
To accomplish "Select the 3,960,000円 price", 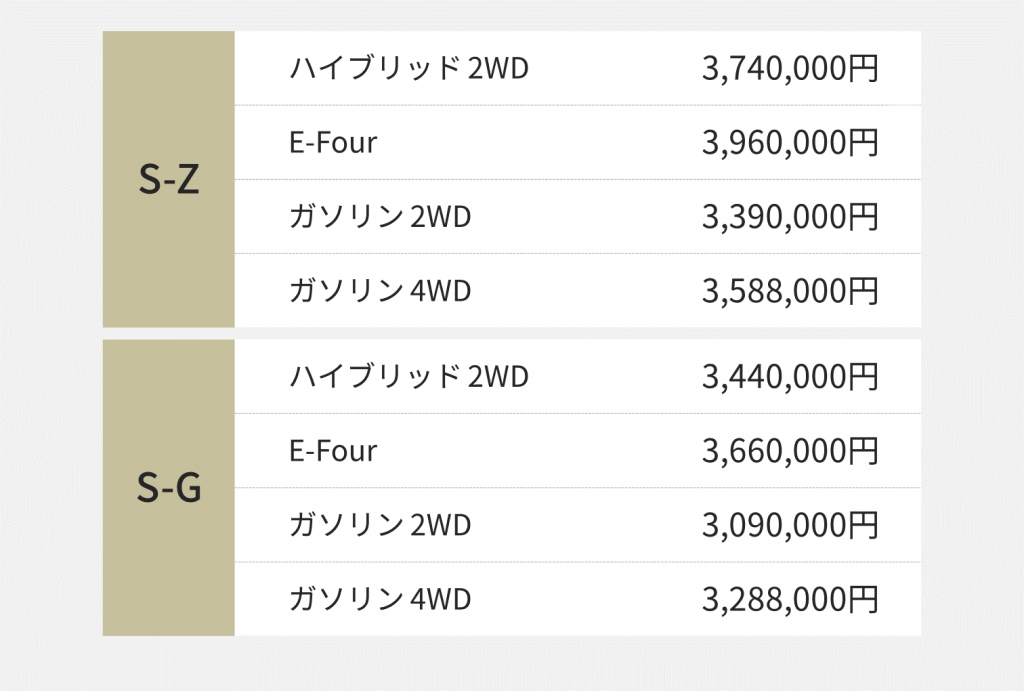I will coord(789,142).
